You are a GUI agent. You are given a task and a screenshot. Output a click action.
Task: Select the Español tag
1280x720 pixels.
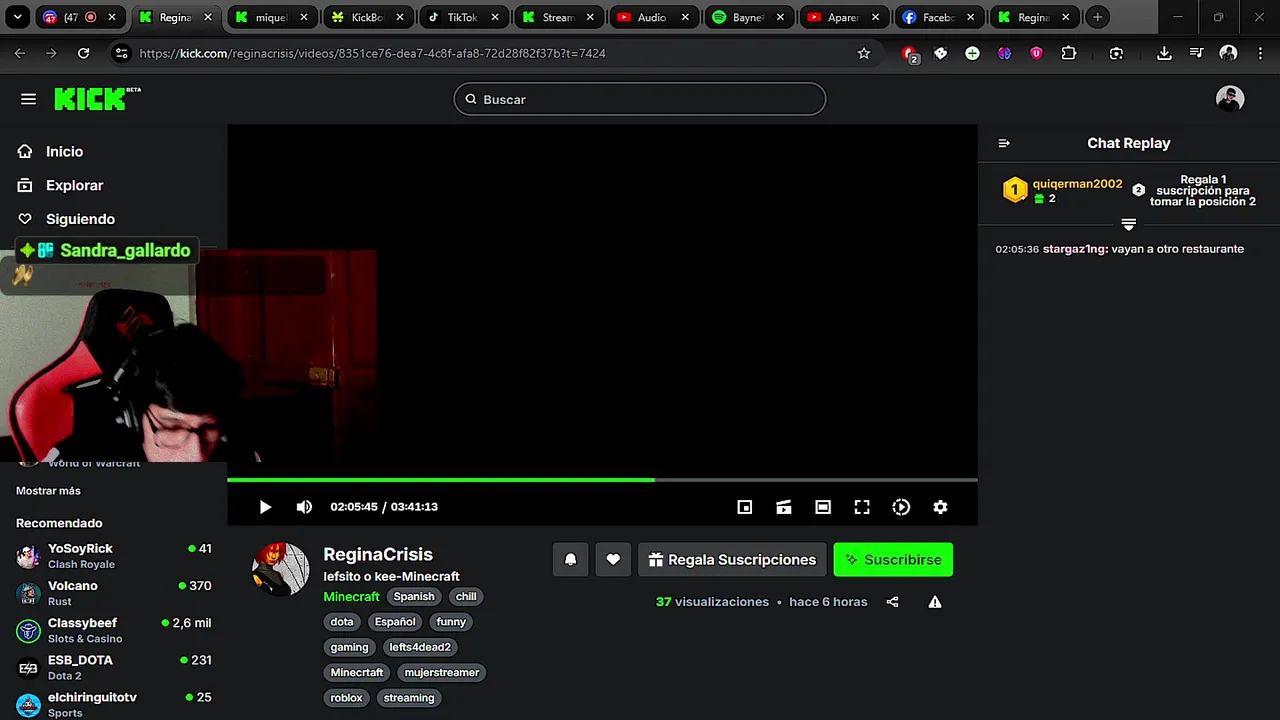(x=395, y=622)
